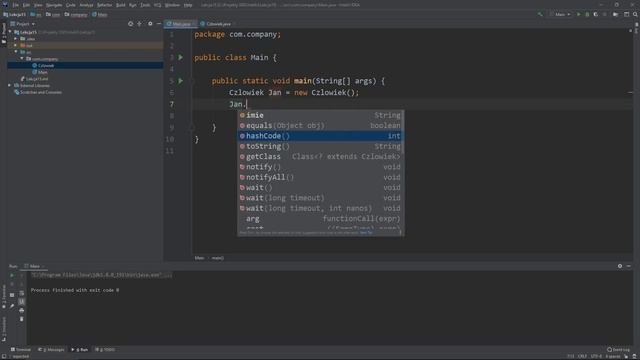
Task: Hide the Project tool window (minus icon)
Action: 159,24
